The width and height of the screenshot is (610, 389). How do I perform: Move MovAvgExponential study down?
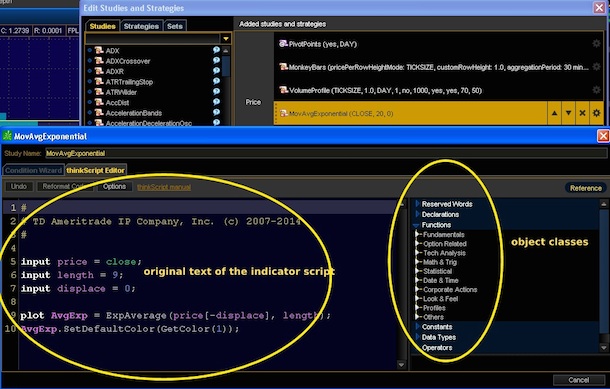(x=568, y=113)
